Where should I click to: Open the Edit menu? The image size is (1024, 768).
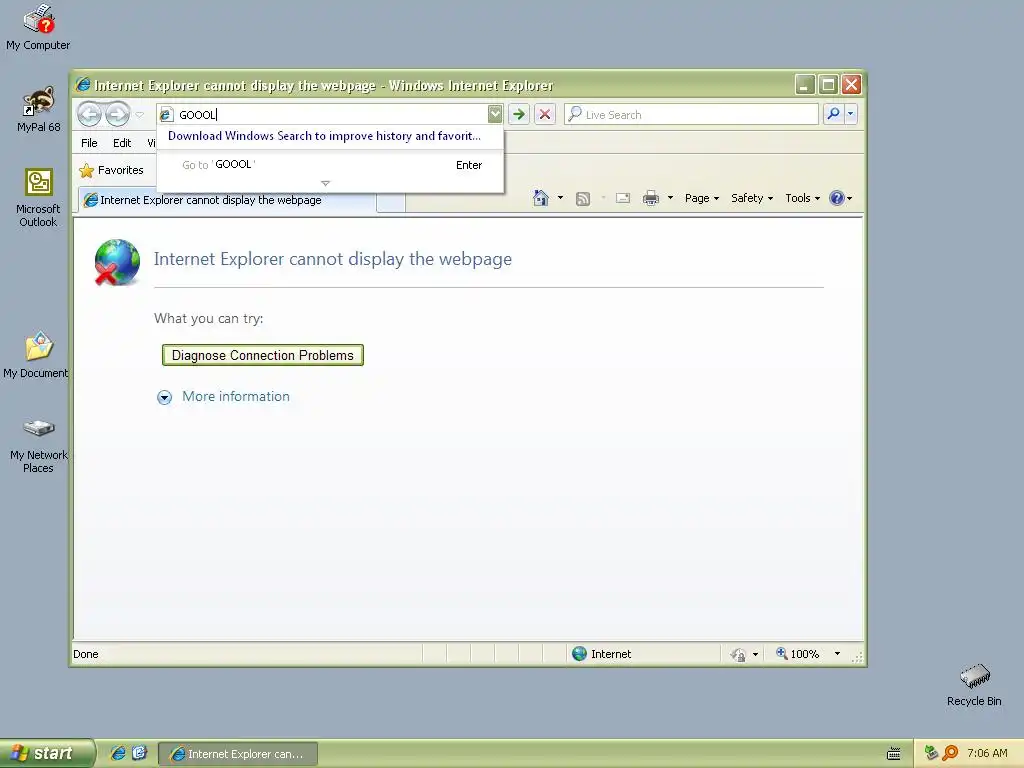[x=122, y=143]
